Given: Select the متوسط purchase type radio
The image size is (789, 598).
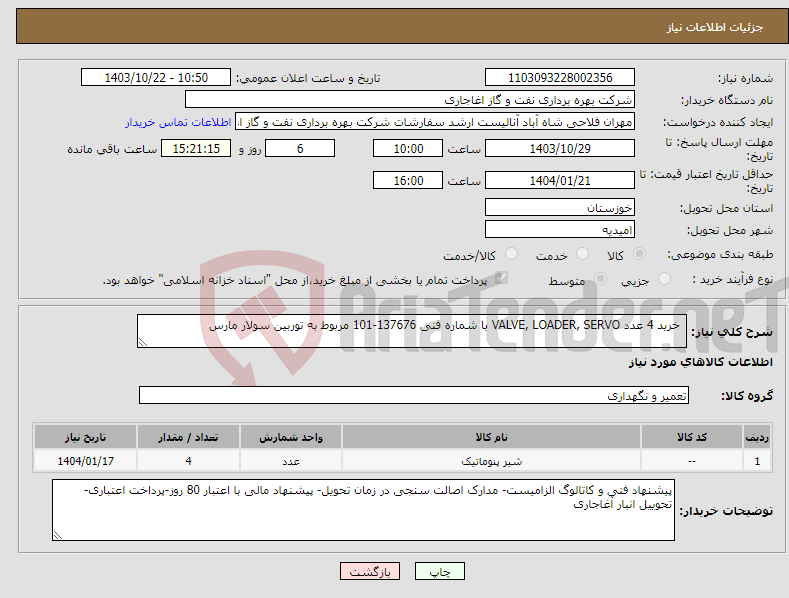Looking at the screenshot, I should (x=600, y=278).
